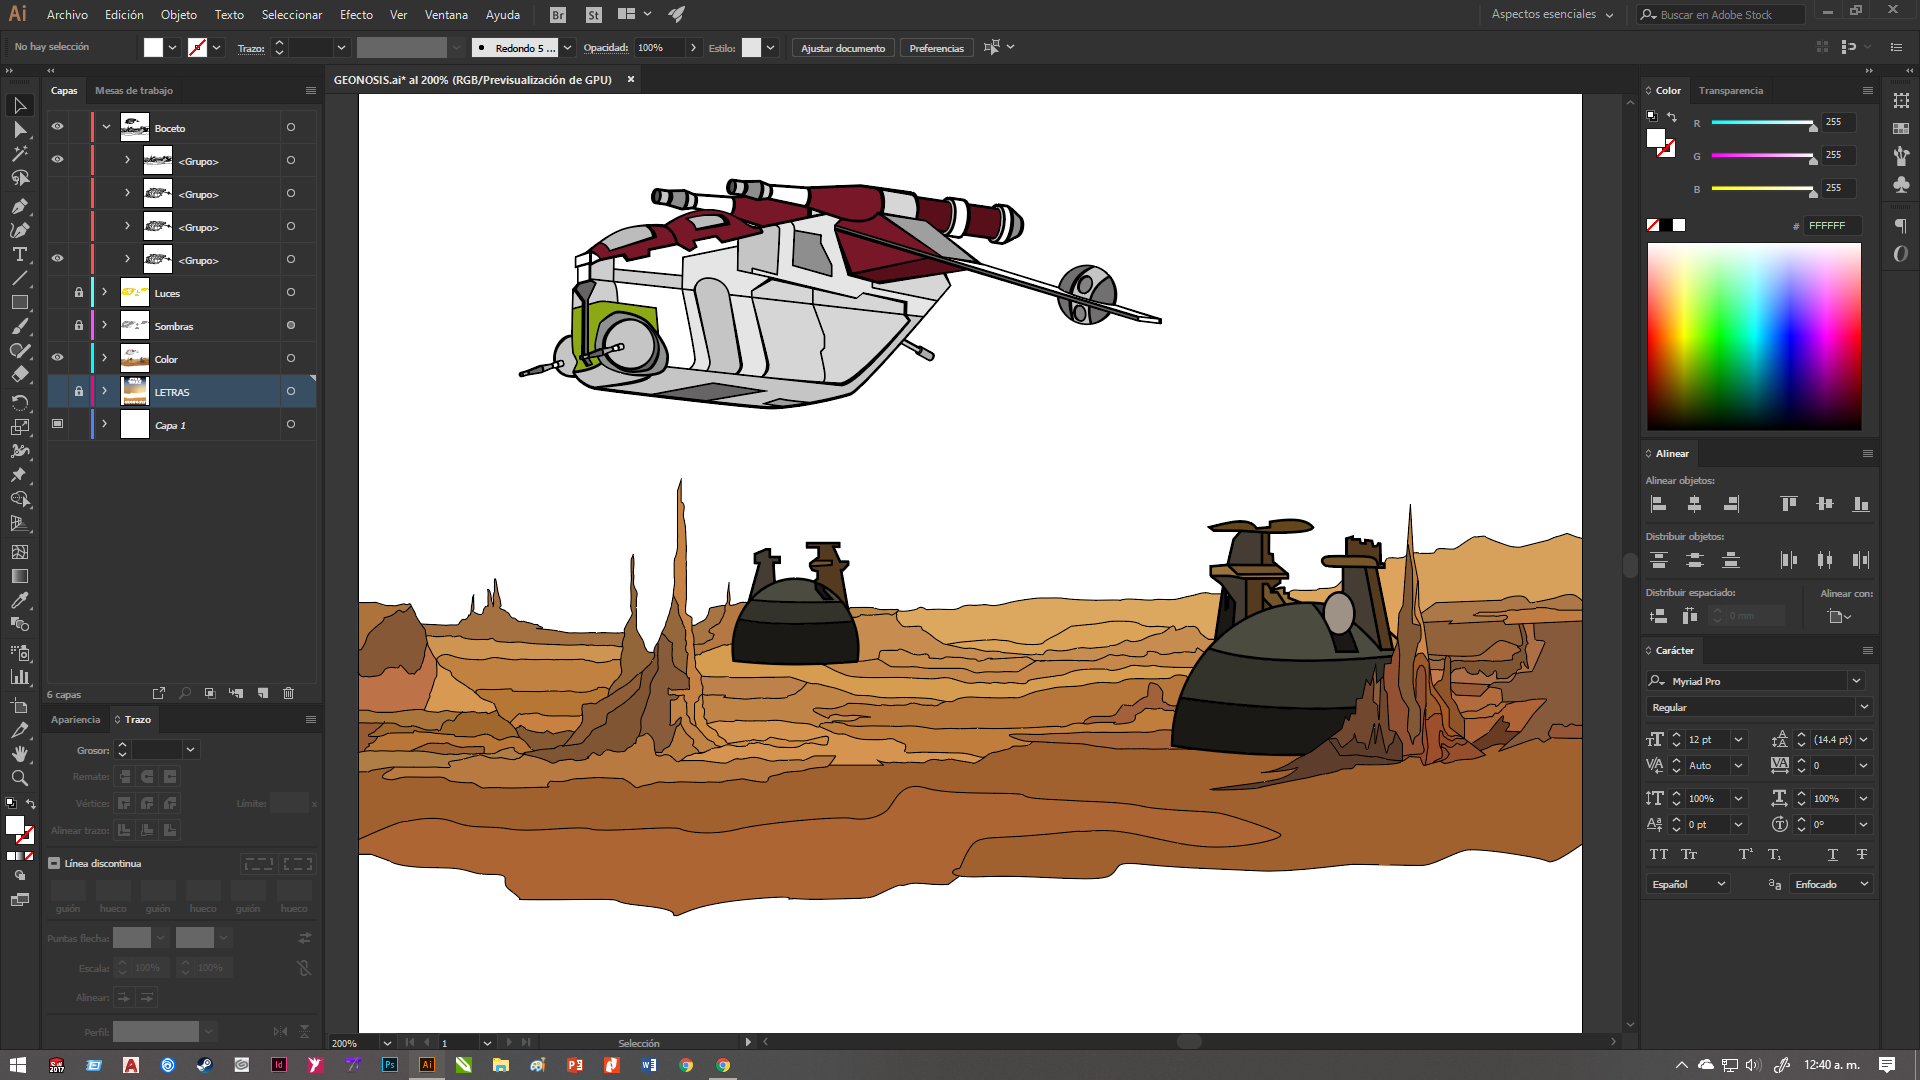Expand the Luces layer
This screenshot has height=1080, width=1920.
(x=104, y=292)
